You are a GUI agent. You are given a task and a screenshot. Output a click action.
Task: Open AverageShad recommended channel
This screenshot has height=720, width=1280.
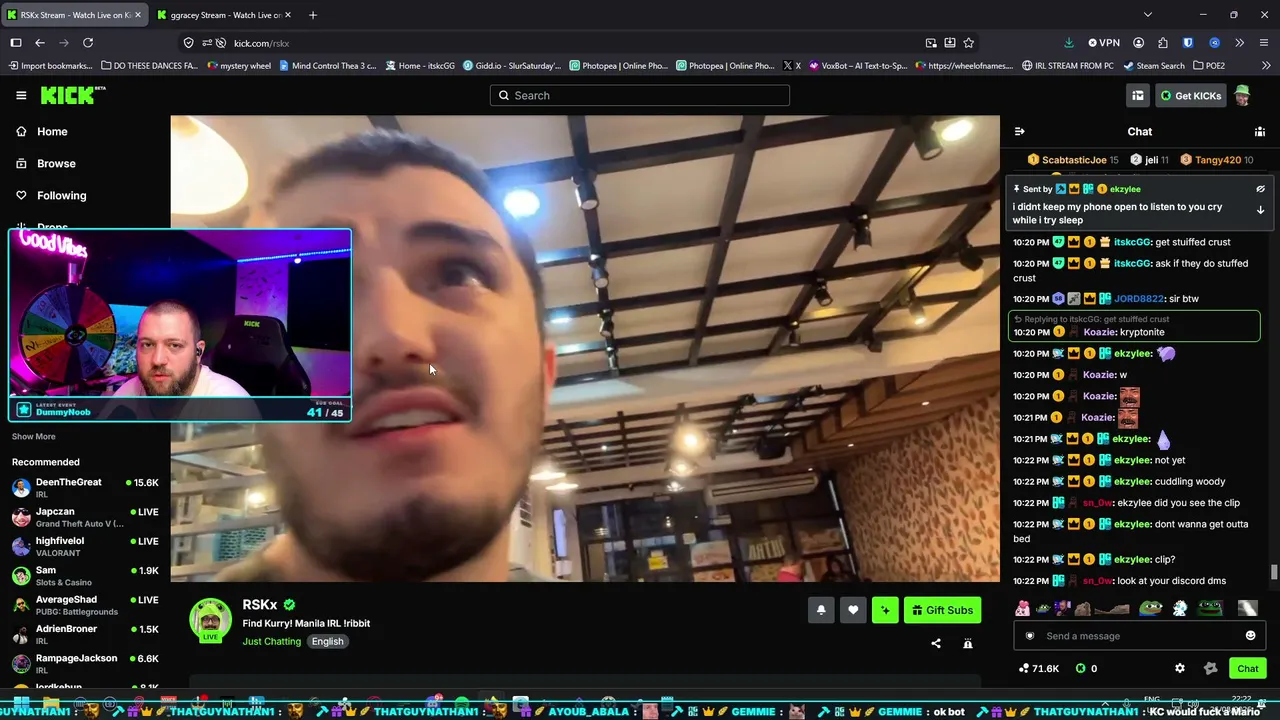pos(85,605)
